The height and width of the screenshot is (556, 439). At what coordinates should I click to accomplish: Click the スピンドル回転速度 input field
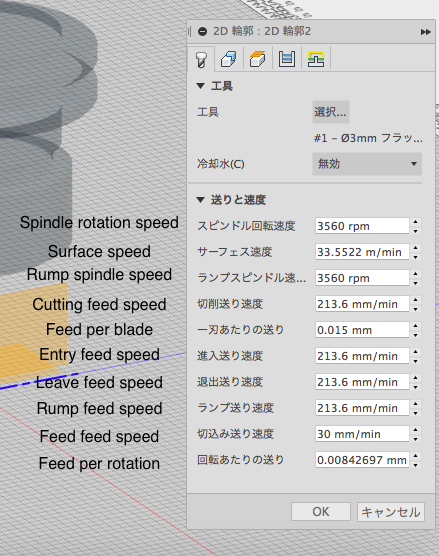click(362, 226)
